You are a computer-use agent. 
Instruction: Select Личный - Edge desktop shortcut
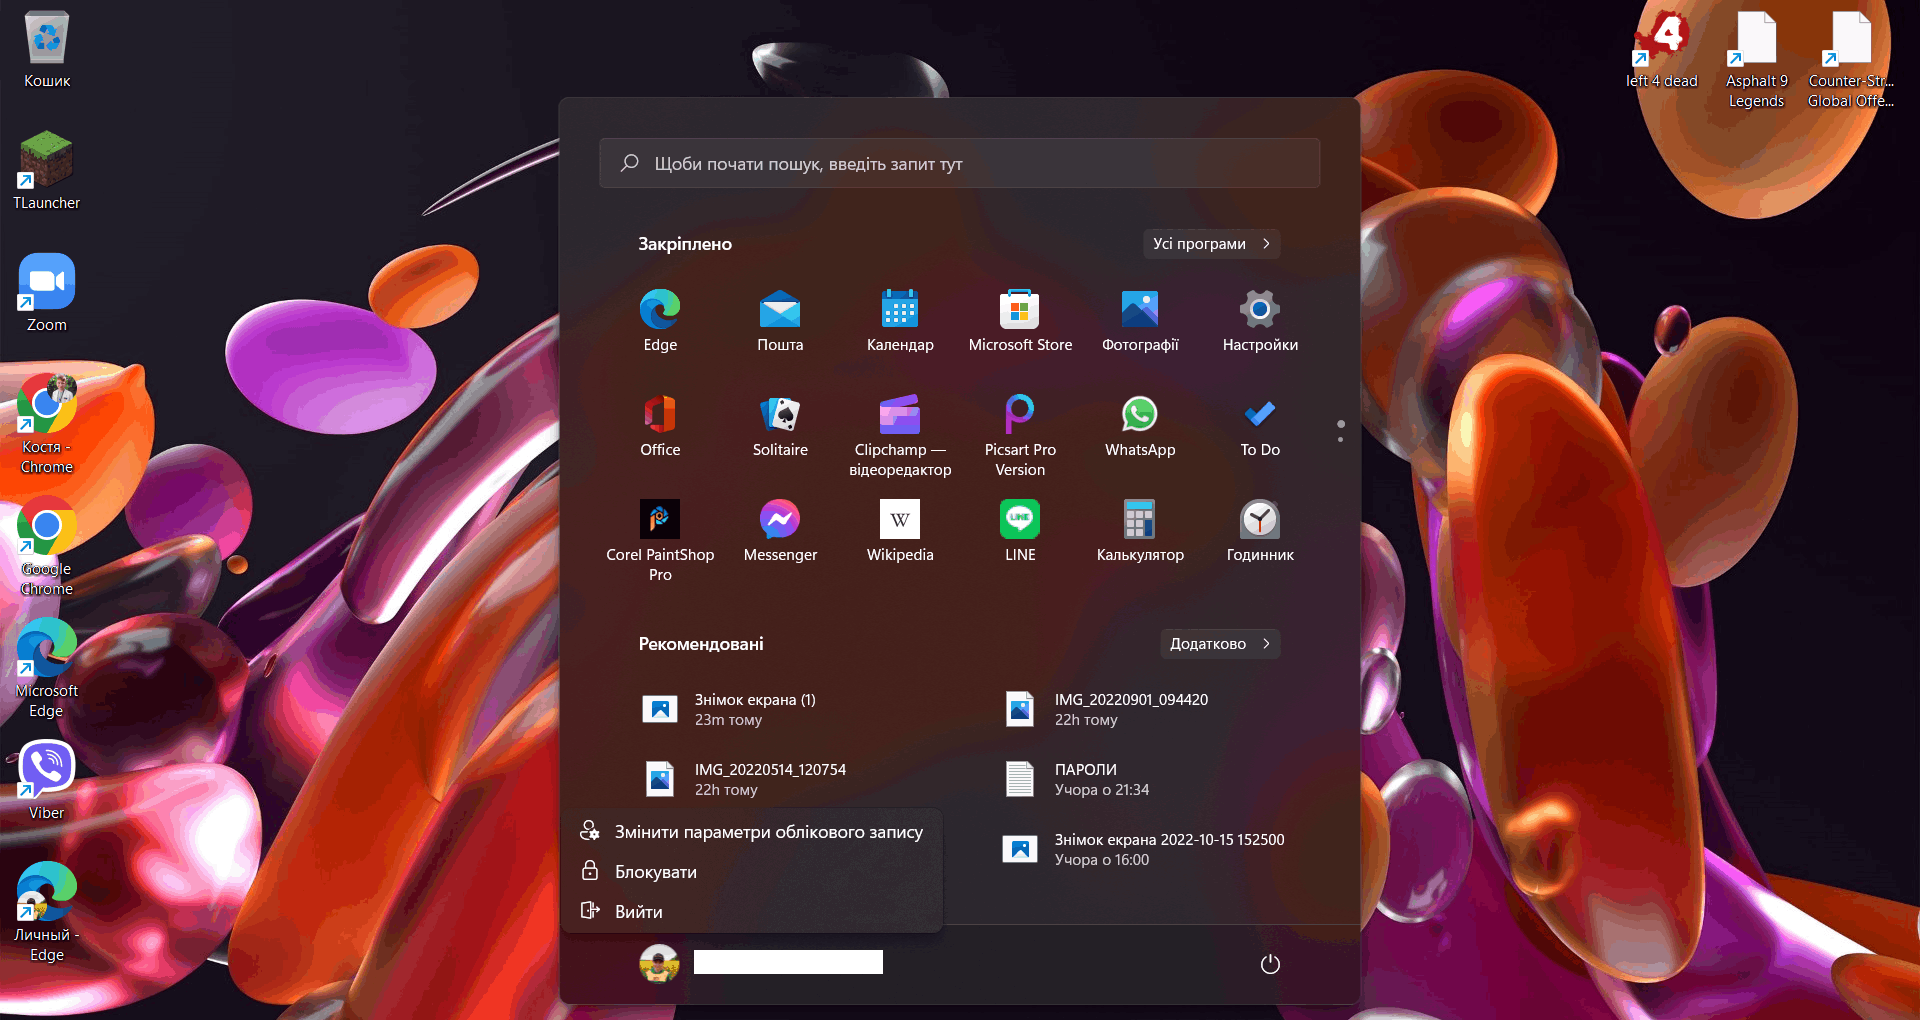click(47, 913)
